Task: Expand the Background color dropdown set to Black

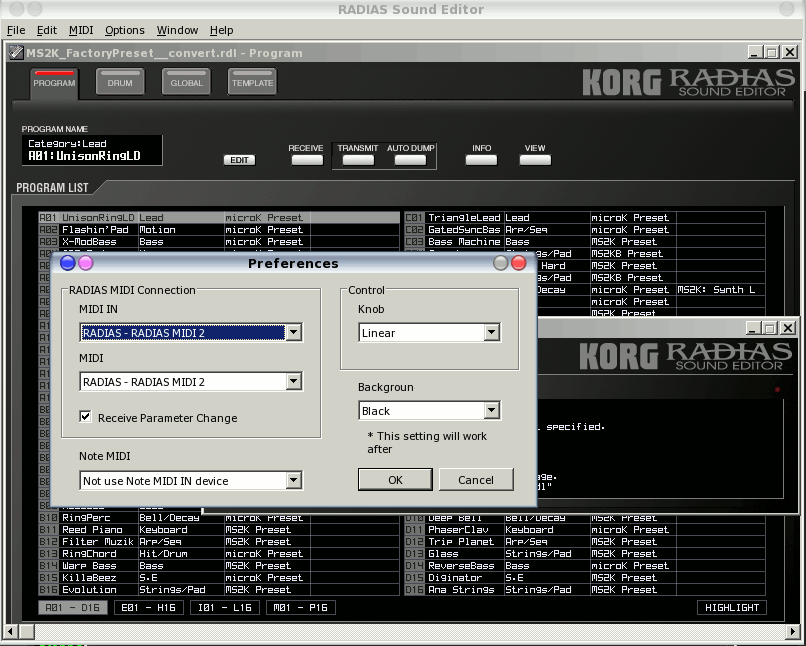Action: [x=491, y=411]
